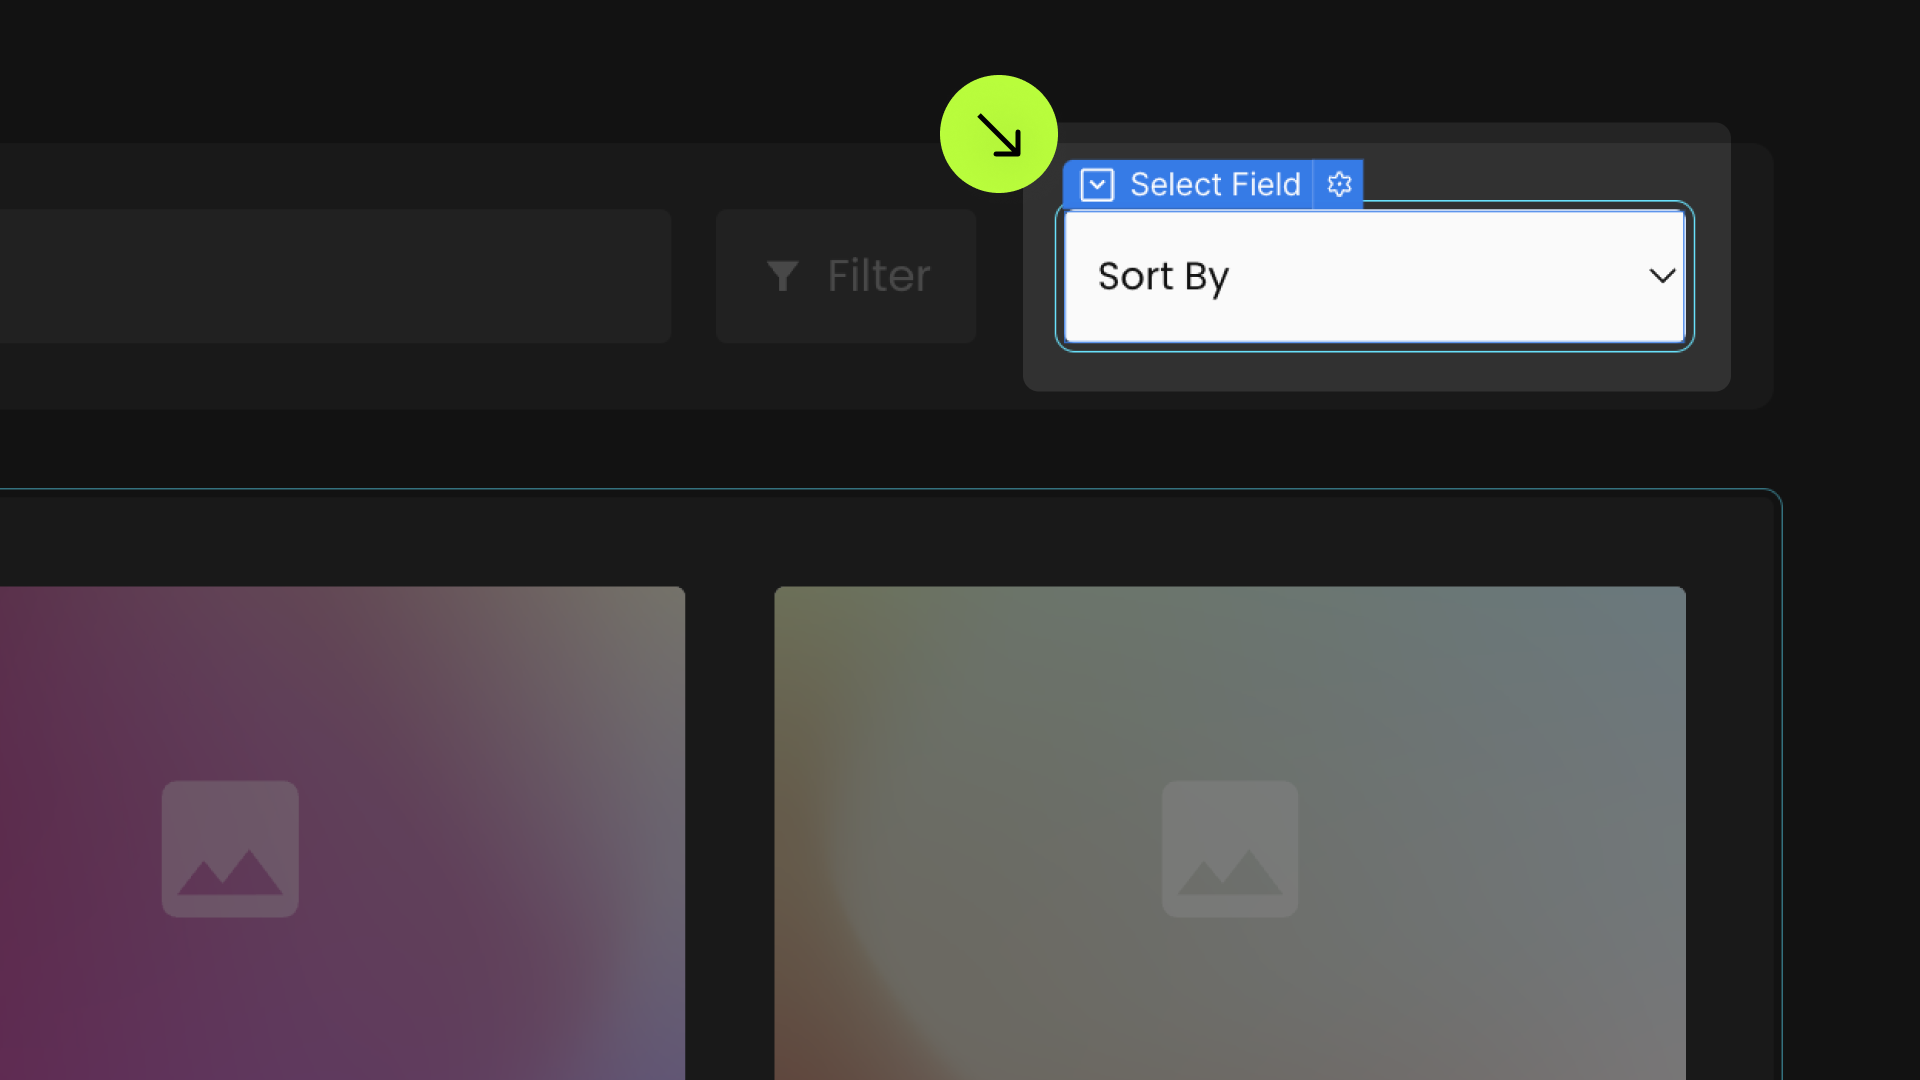Click image placeholder icon in gray-green card
The width and height of the screenshot is (1920, 1080).
click(1230, 849)
